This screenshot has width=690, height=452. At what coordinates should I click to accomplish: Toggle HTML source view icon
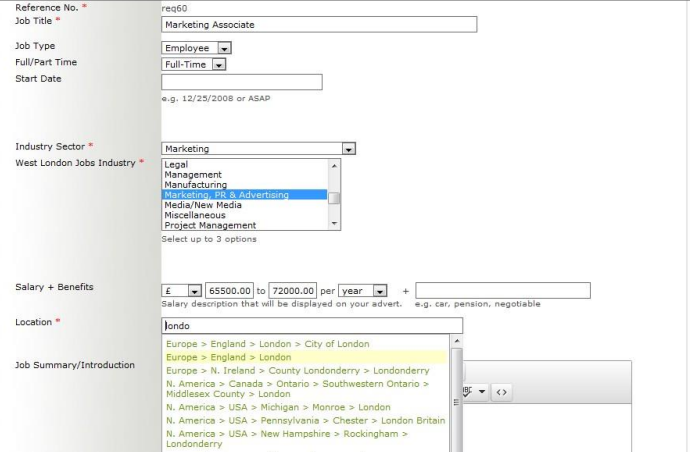[x=501, y=392]
